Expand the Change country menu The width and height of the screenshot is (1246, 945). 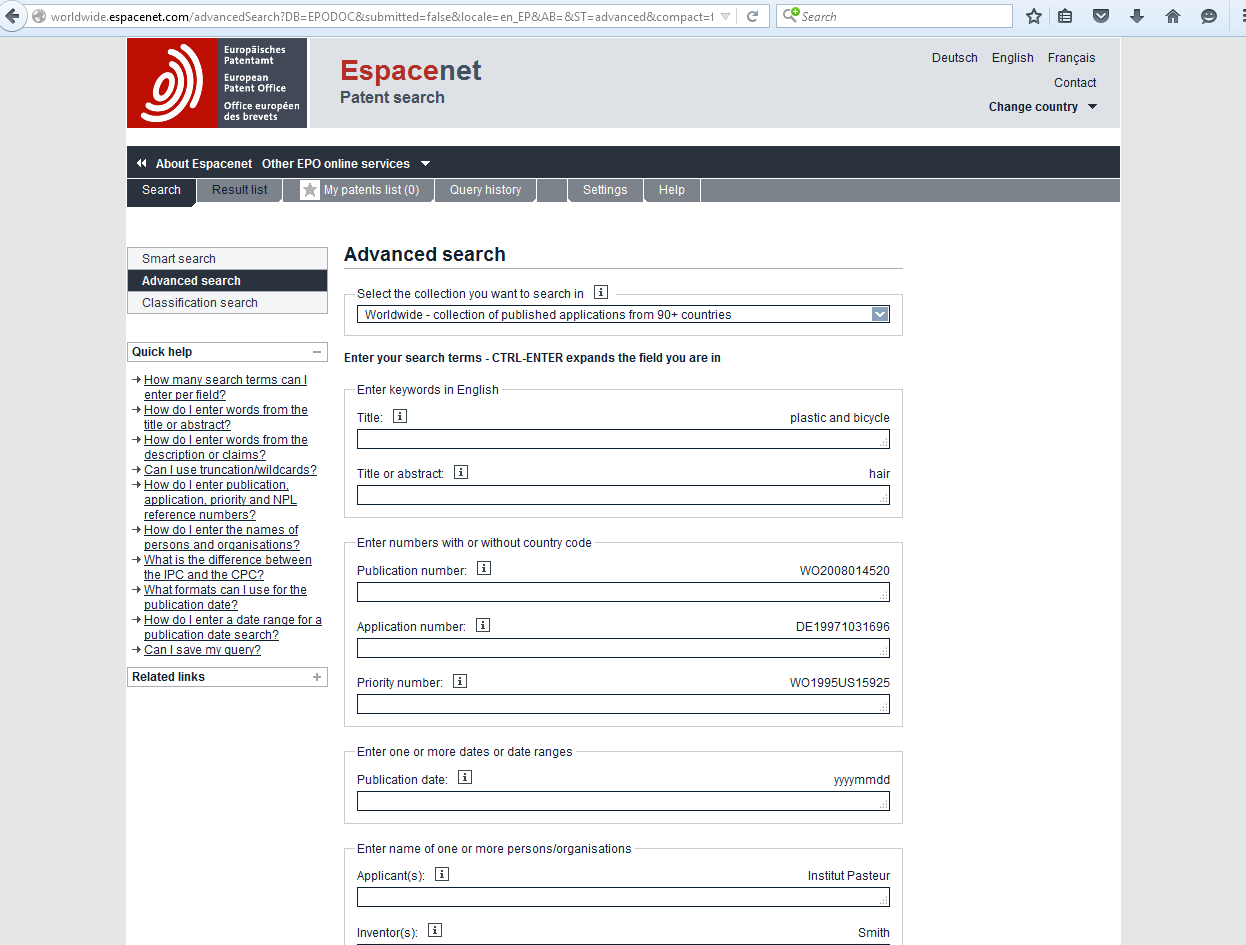(1042, 107)
